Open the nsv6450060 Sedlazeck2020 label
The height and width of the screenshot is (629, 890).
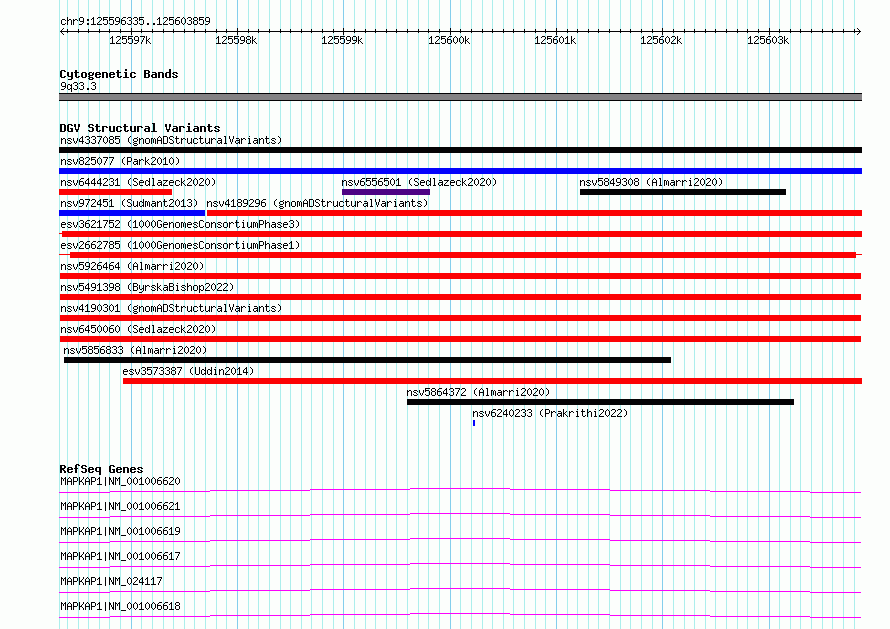(138, 329)
